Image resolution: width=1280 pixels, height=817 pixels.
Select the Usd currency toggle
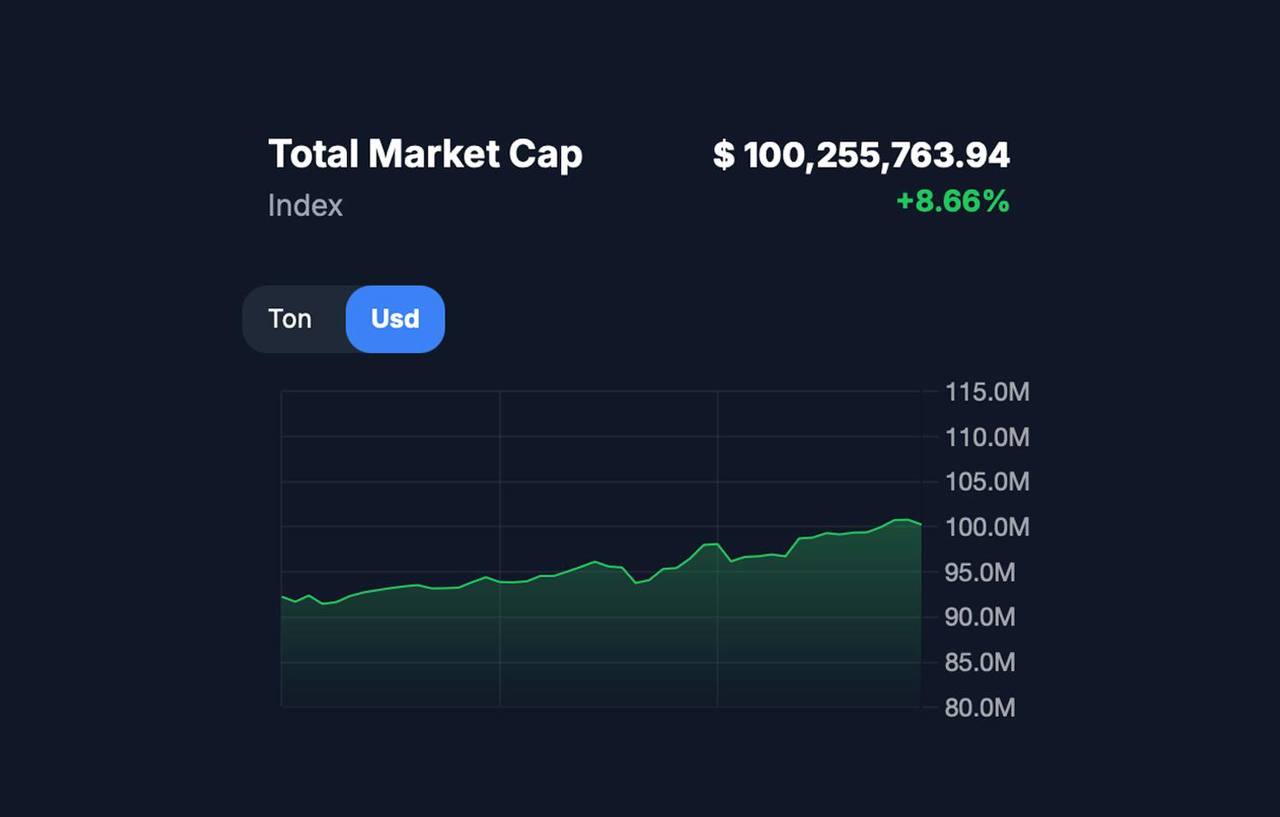(x=395, y=319)
